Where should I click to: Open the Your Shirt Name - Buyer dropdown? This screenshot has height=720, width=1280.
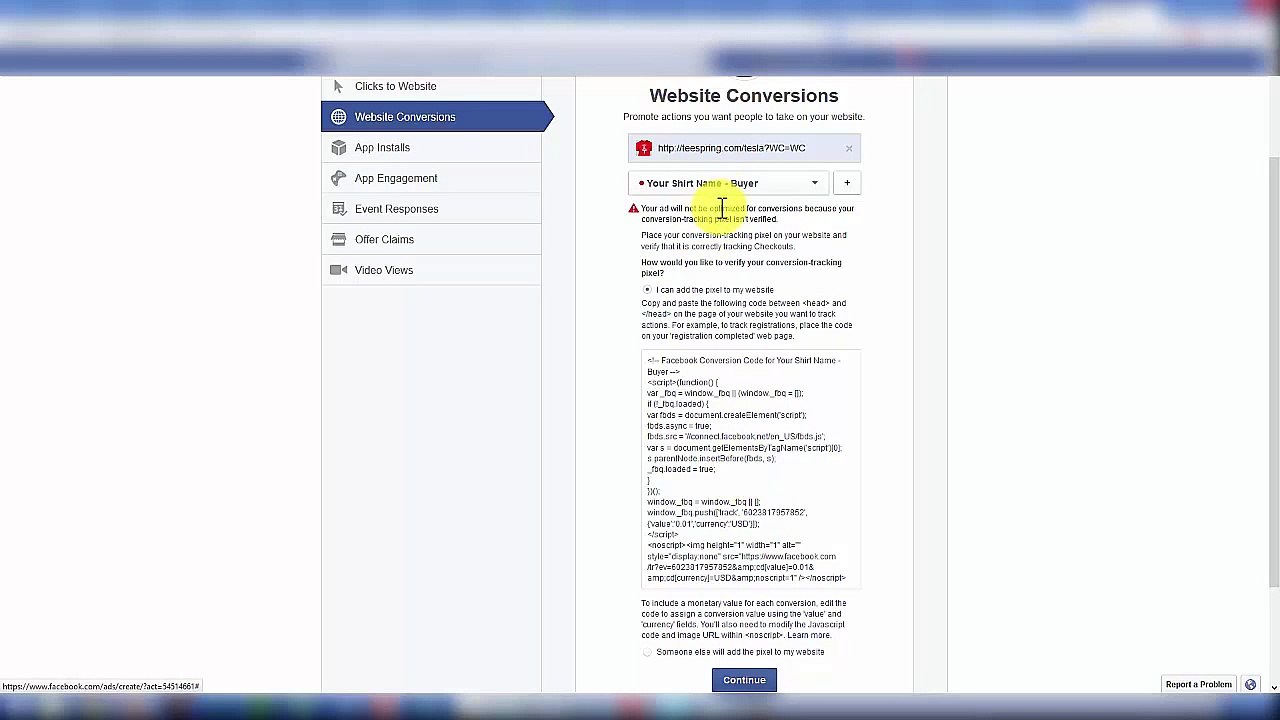(x=729, y=183)
